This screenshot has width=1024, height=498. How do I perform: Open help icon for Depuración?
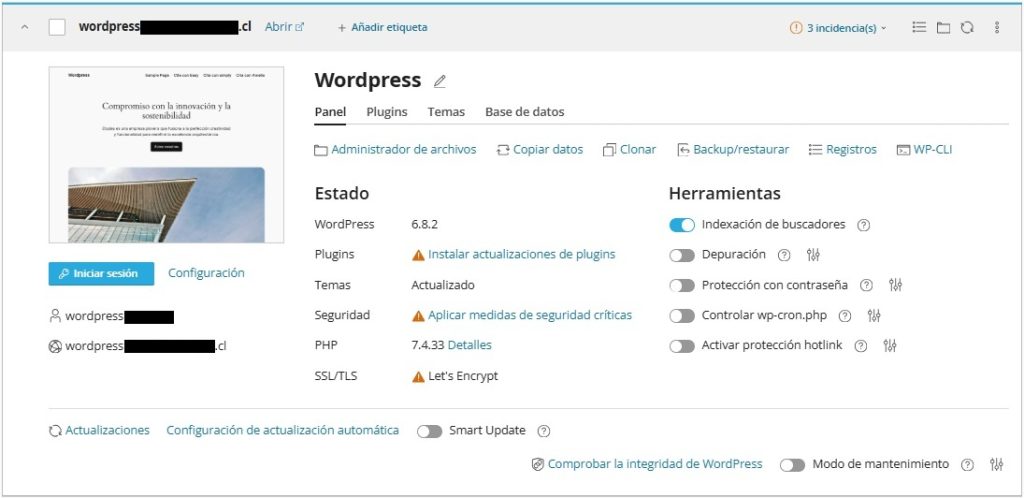[x=784, y=255]
